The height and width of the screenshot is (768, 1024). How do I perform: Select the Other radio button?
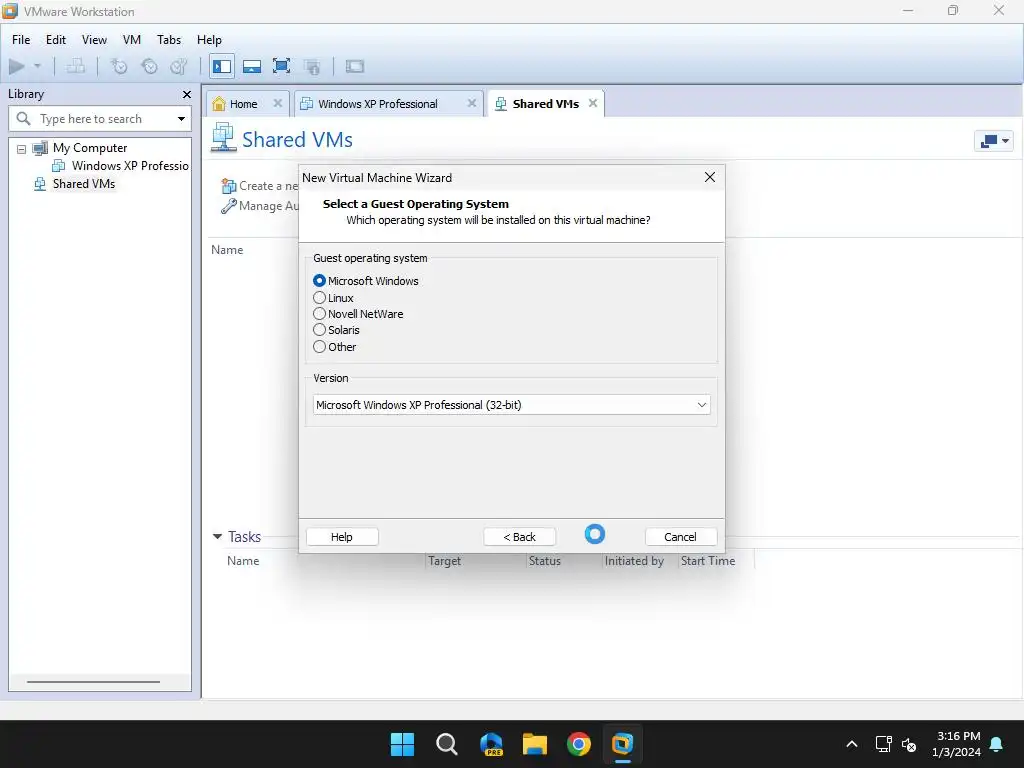pos(319,347)
